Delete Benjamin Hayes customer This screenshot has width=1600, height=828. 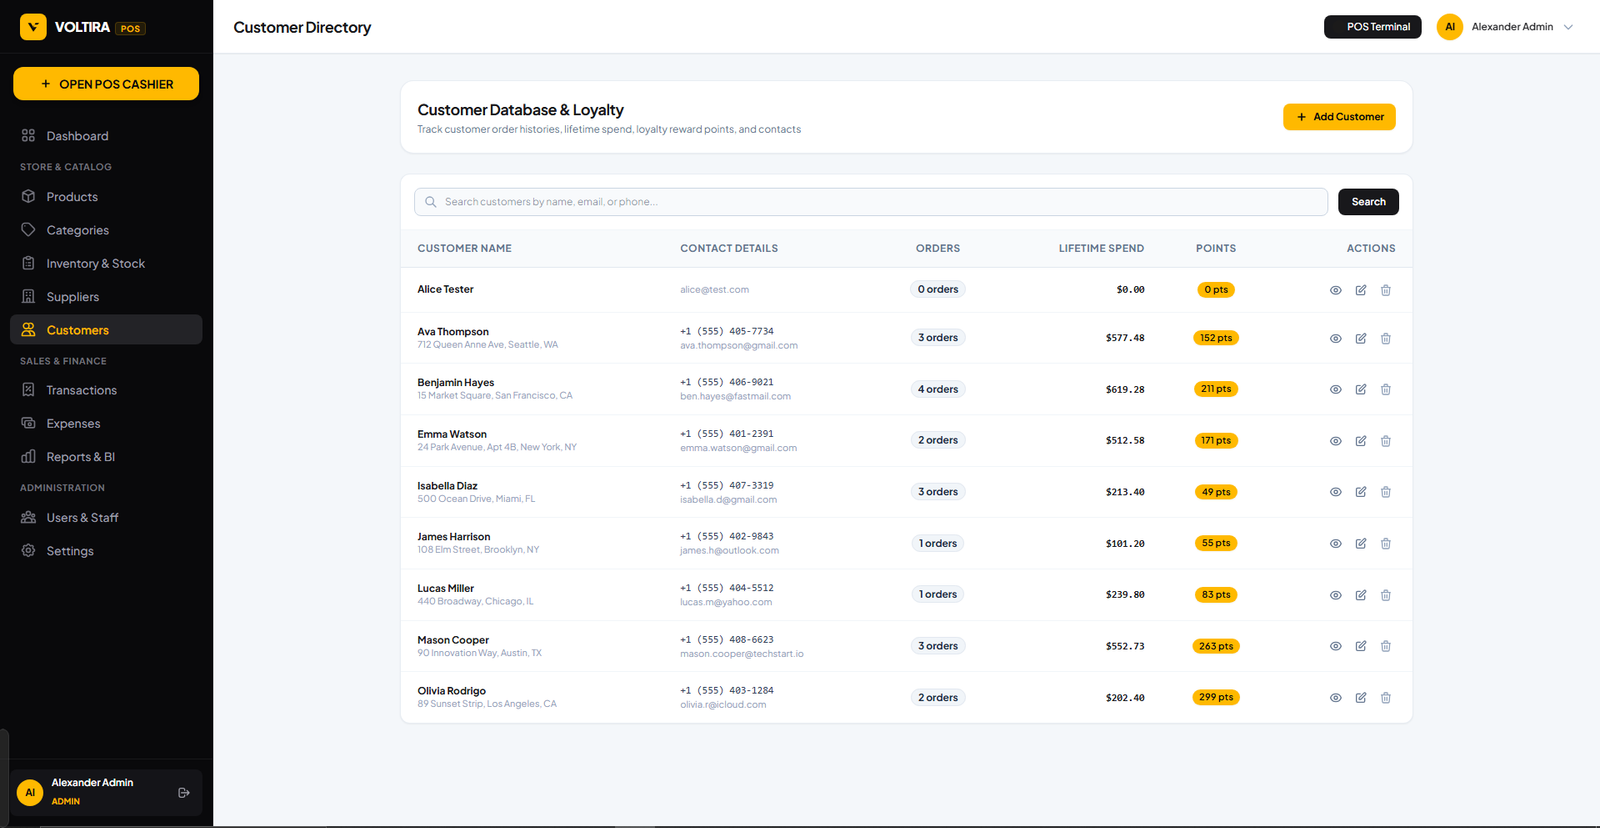pyautogui.click(x=1386, y=390)
